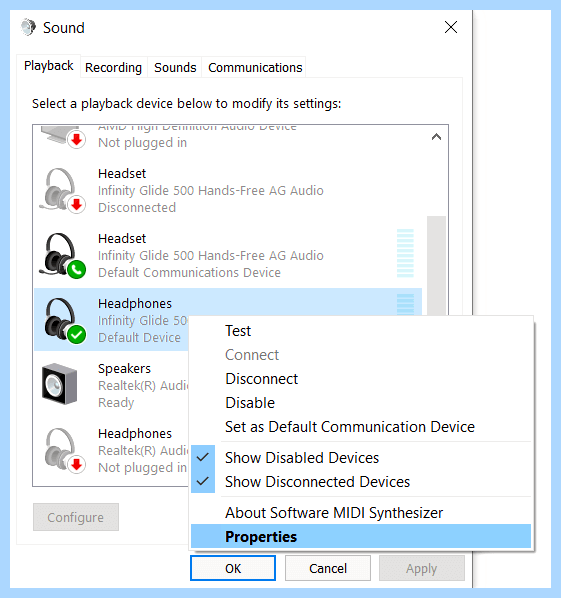Close the Sound dialog

(x=451, y=27)
